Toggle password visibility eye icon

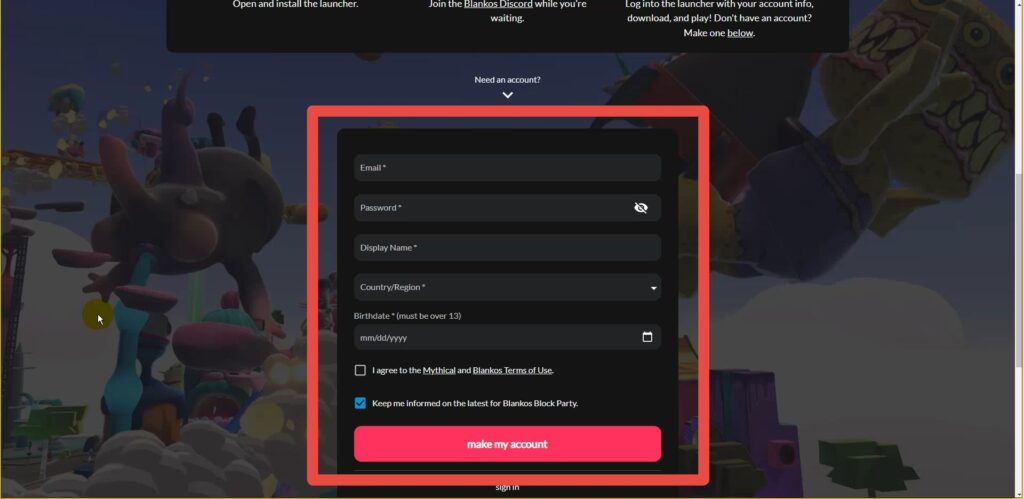(641, 208)
